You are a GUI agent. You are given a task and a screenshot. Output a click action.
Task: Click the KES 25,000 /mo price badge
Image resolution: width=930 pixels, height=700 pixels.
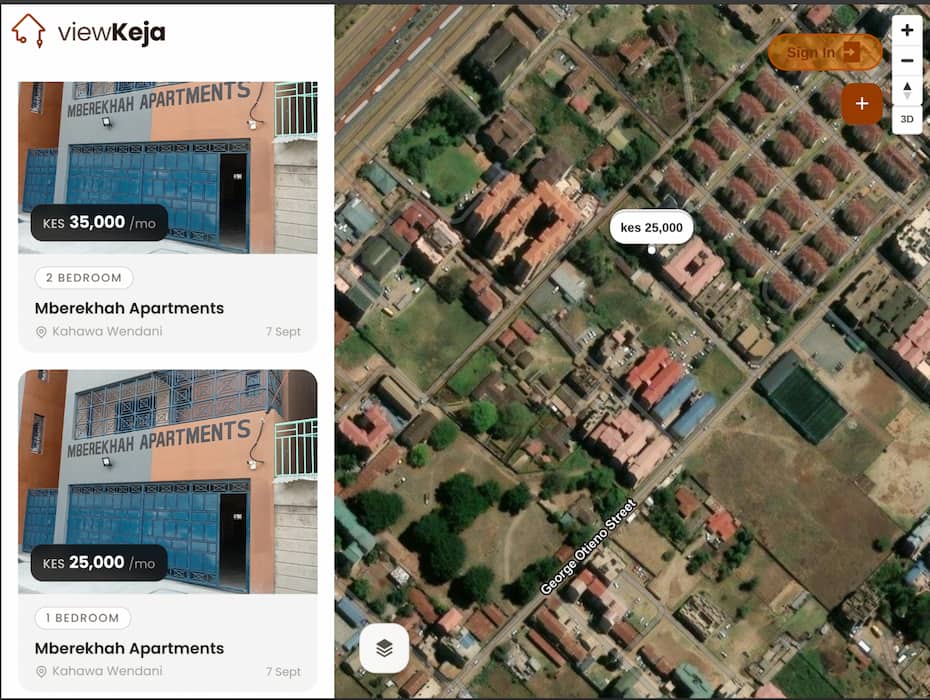(x=99, y=562)
